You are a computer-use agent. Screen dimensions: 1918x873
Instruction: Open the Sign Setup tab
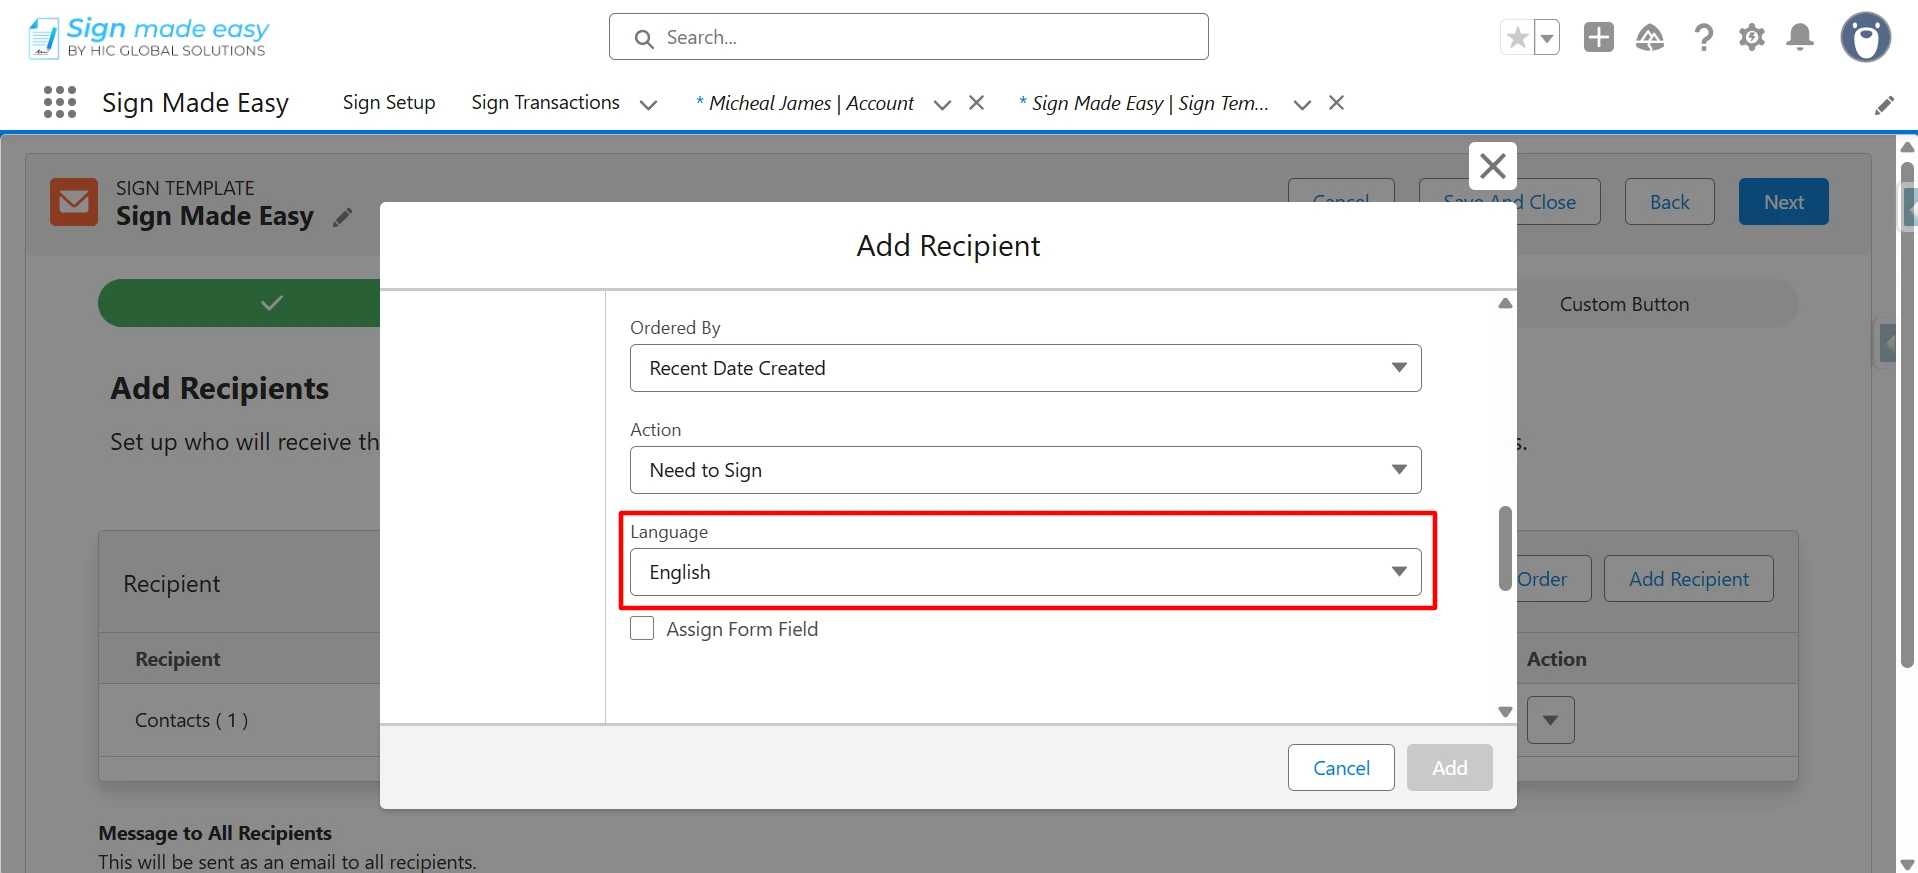(x=389, y=102)
